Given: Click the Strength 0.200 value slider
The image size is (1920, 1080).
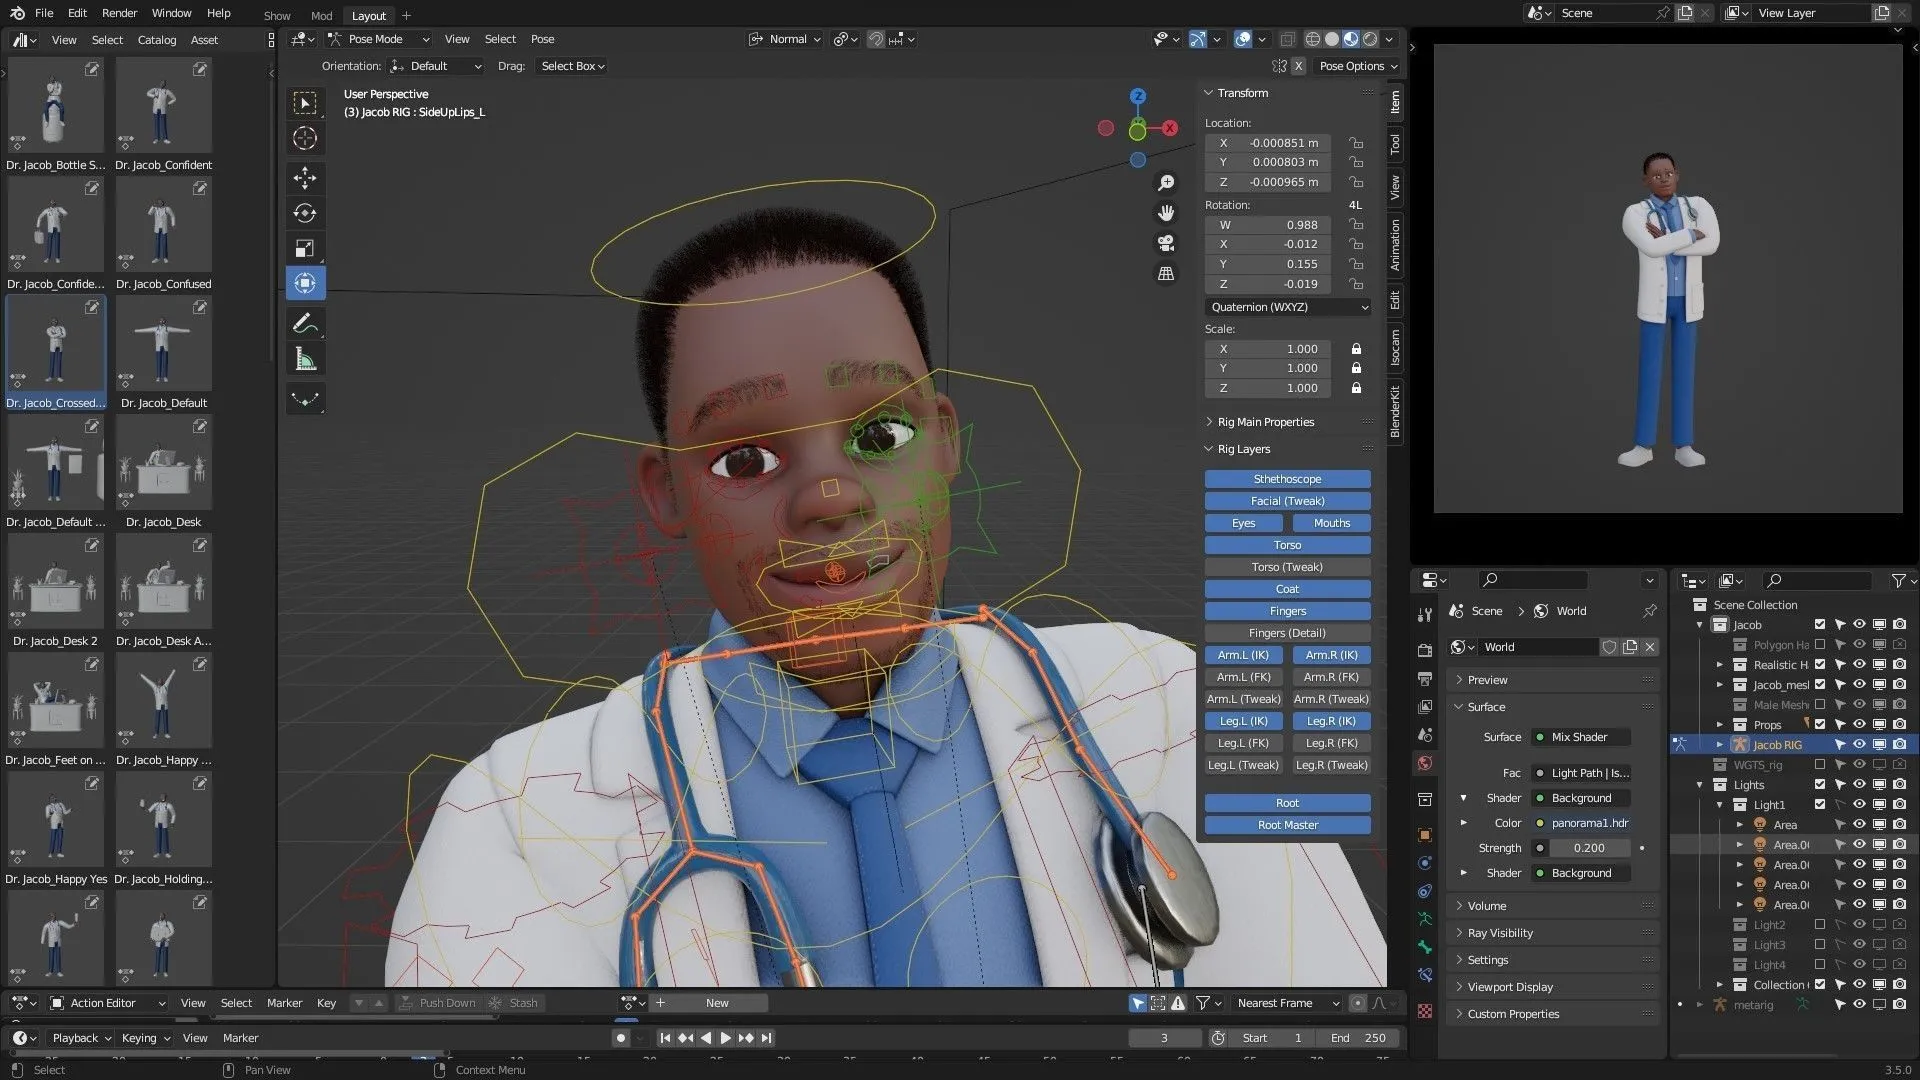Looking at the screenshot, I should tap(1590, 847).
